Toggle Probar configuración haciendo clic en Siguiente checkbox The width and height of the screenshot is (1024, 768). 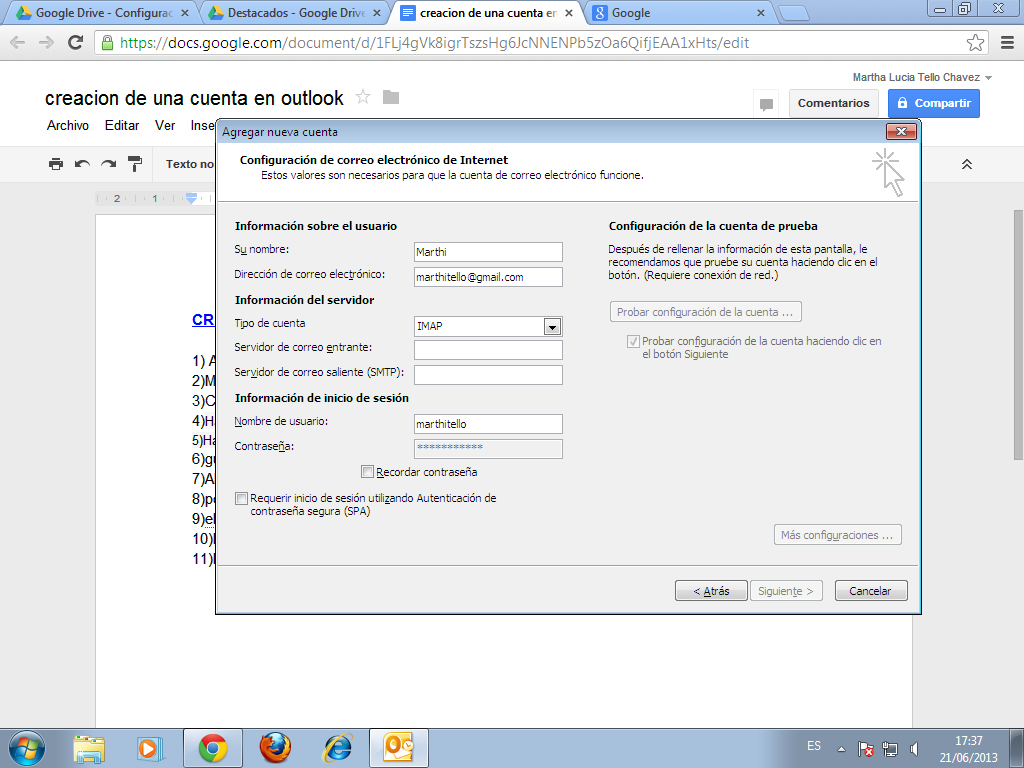click(x=633, y=341)
